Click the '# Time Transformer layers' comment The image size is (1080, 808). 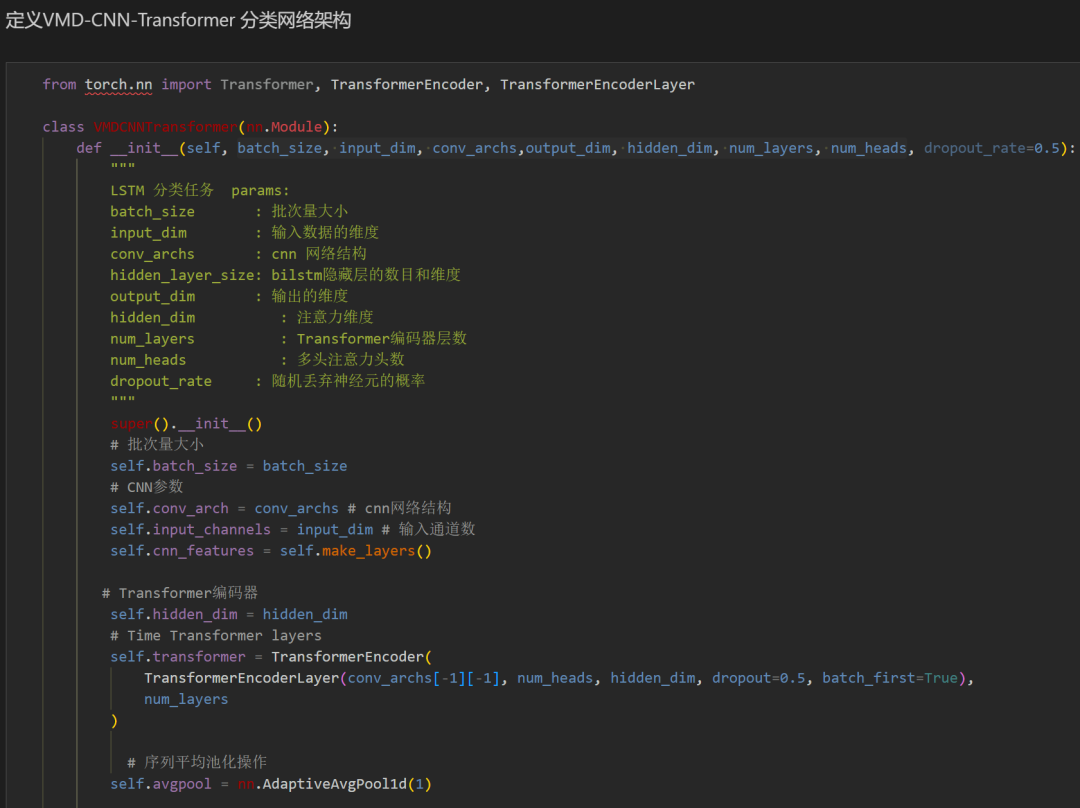[x=216, y=636]
